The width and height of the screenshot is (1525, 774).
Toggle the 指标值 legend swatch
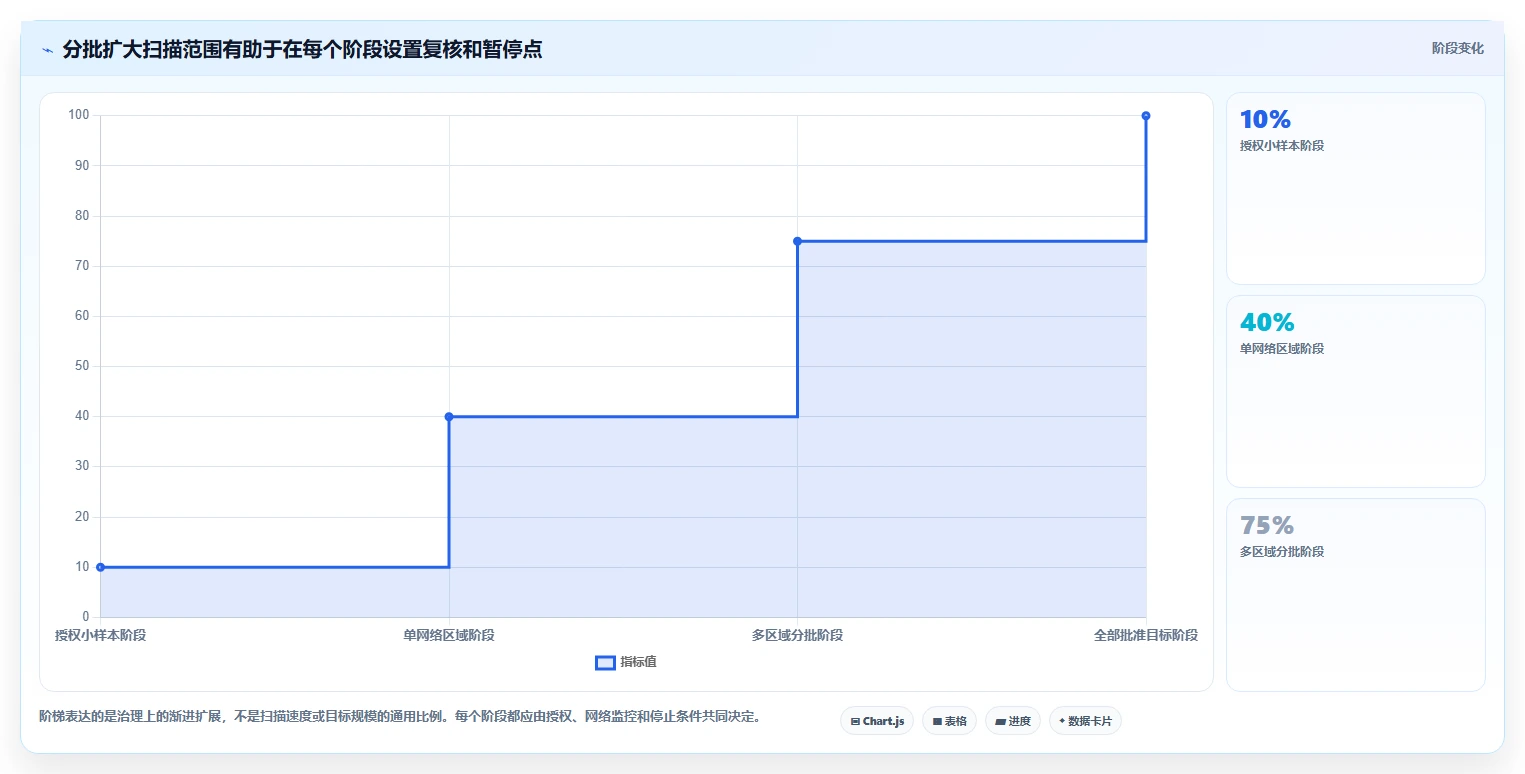click(605, 662)
